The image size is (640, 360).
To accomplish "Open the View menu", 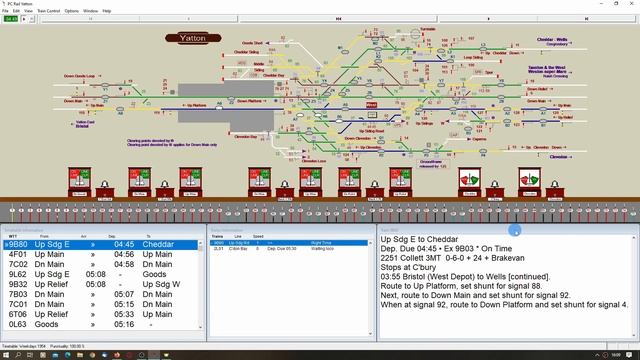I will point(28,11).
